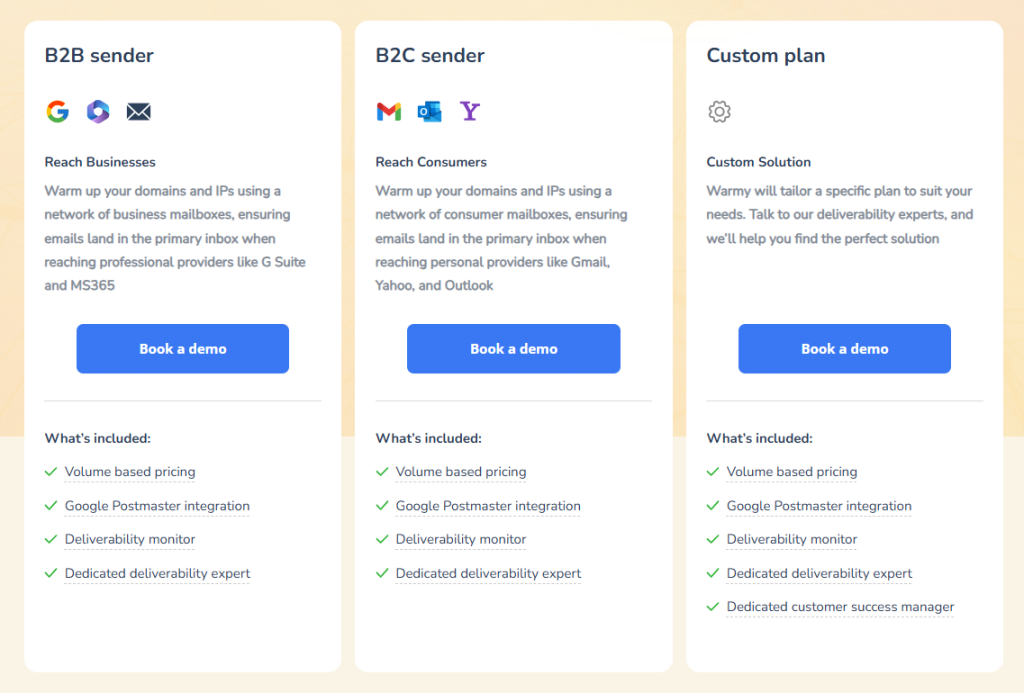Click the Microsoft 365 icon in B2B sender
Viewport: 1024px width, 693px height.
pyautogui.click(x=98, y=112)
